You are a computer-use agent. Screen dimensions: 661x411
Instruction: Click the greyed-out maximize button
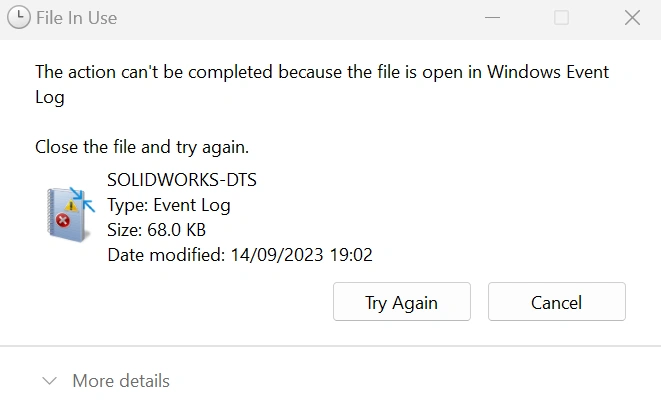click(x=561, y=18)
